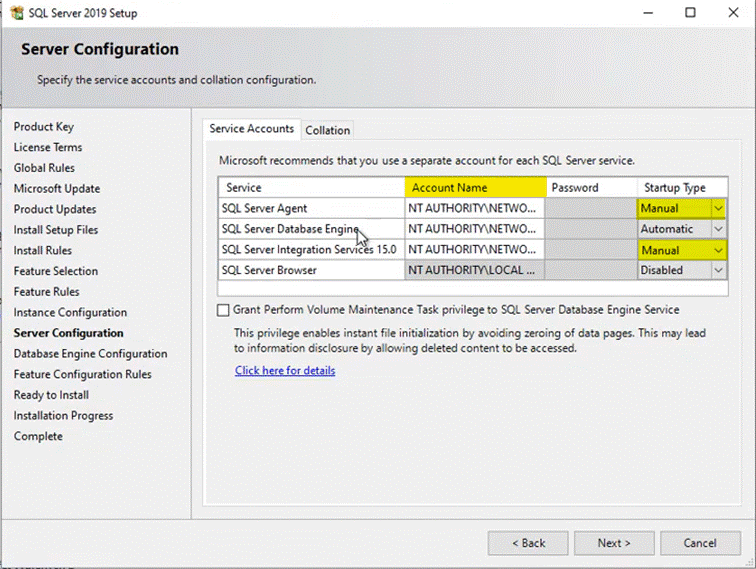This screenshot has width=756, height=569.
Task: Click SQL Server Agent account name cell
Action: coord(474,208)
